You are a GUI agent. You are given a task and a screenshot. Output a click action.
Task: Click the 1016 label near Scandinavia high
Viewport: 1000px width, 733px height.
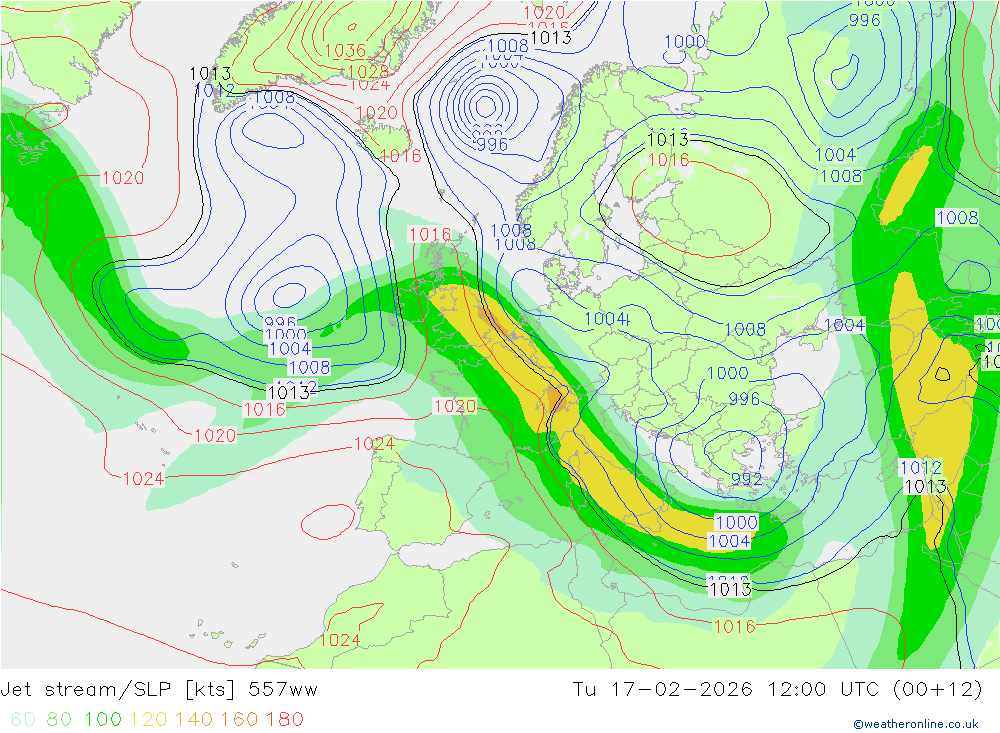(x=668, y=159)
